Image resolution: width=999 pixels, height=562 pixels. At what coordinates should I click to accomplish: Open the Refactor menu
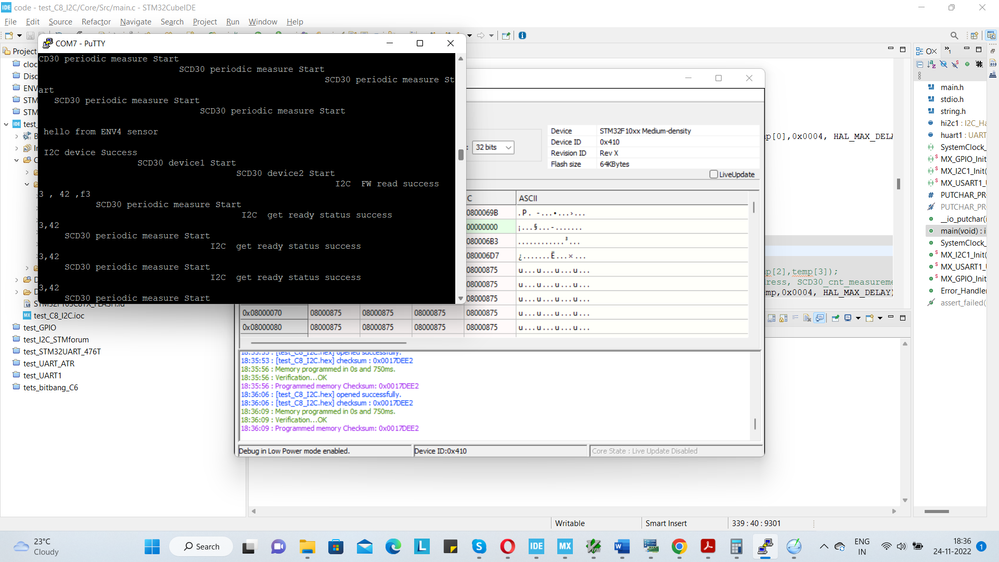[96, 22]
